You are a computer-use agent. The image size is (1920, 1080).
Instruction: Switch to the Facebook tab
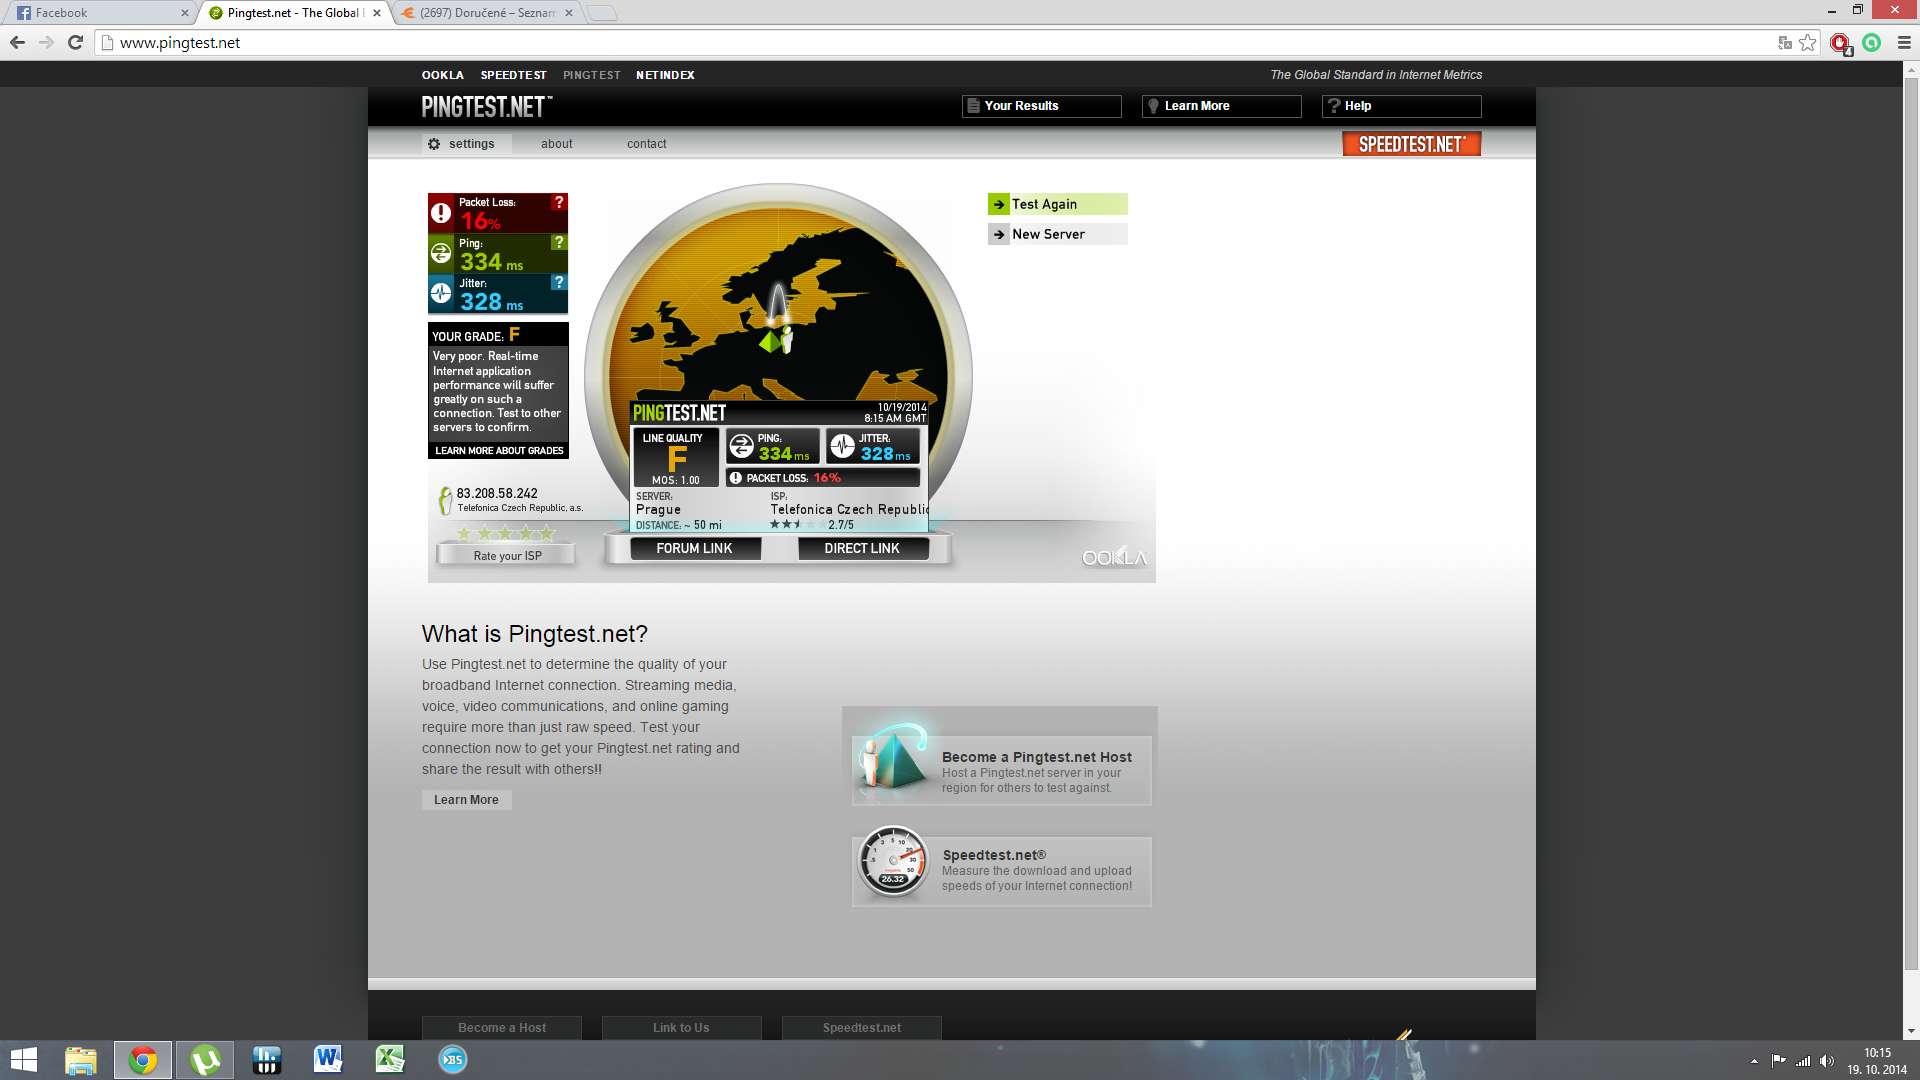click(100, 13)
